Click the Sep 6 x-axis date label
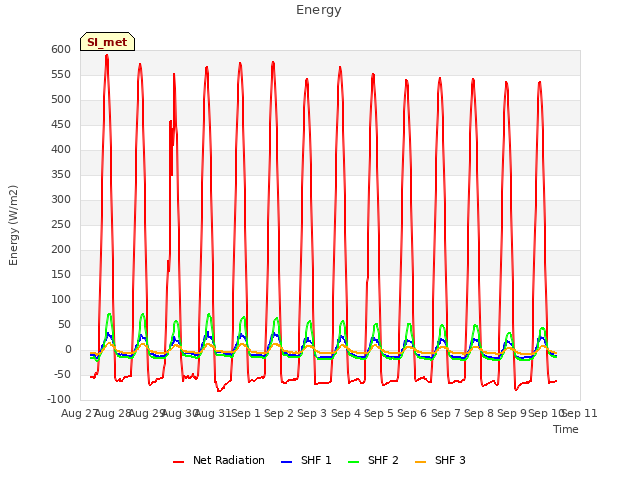This screenshot has width=640, height=480. [x=412, y=413]
